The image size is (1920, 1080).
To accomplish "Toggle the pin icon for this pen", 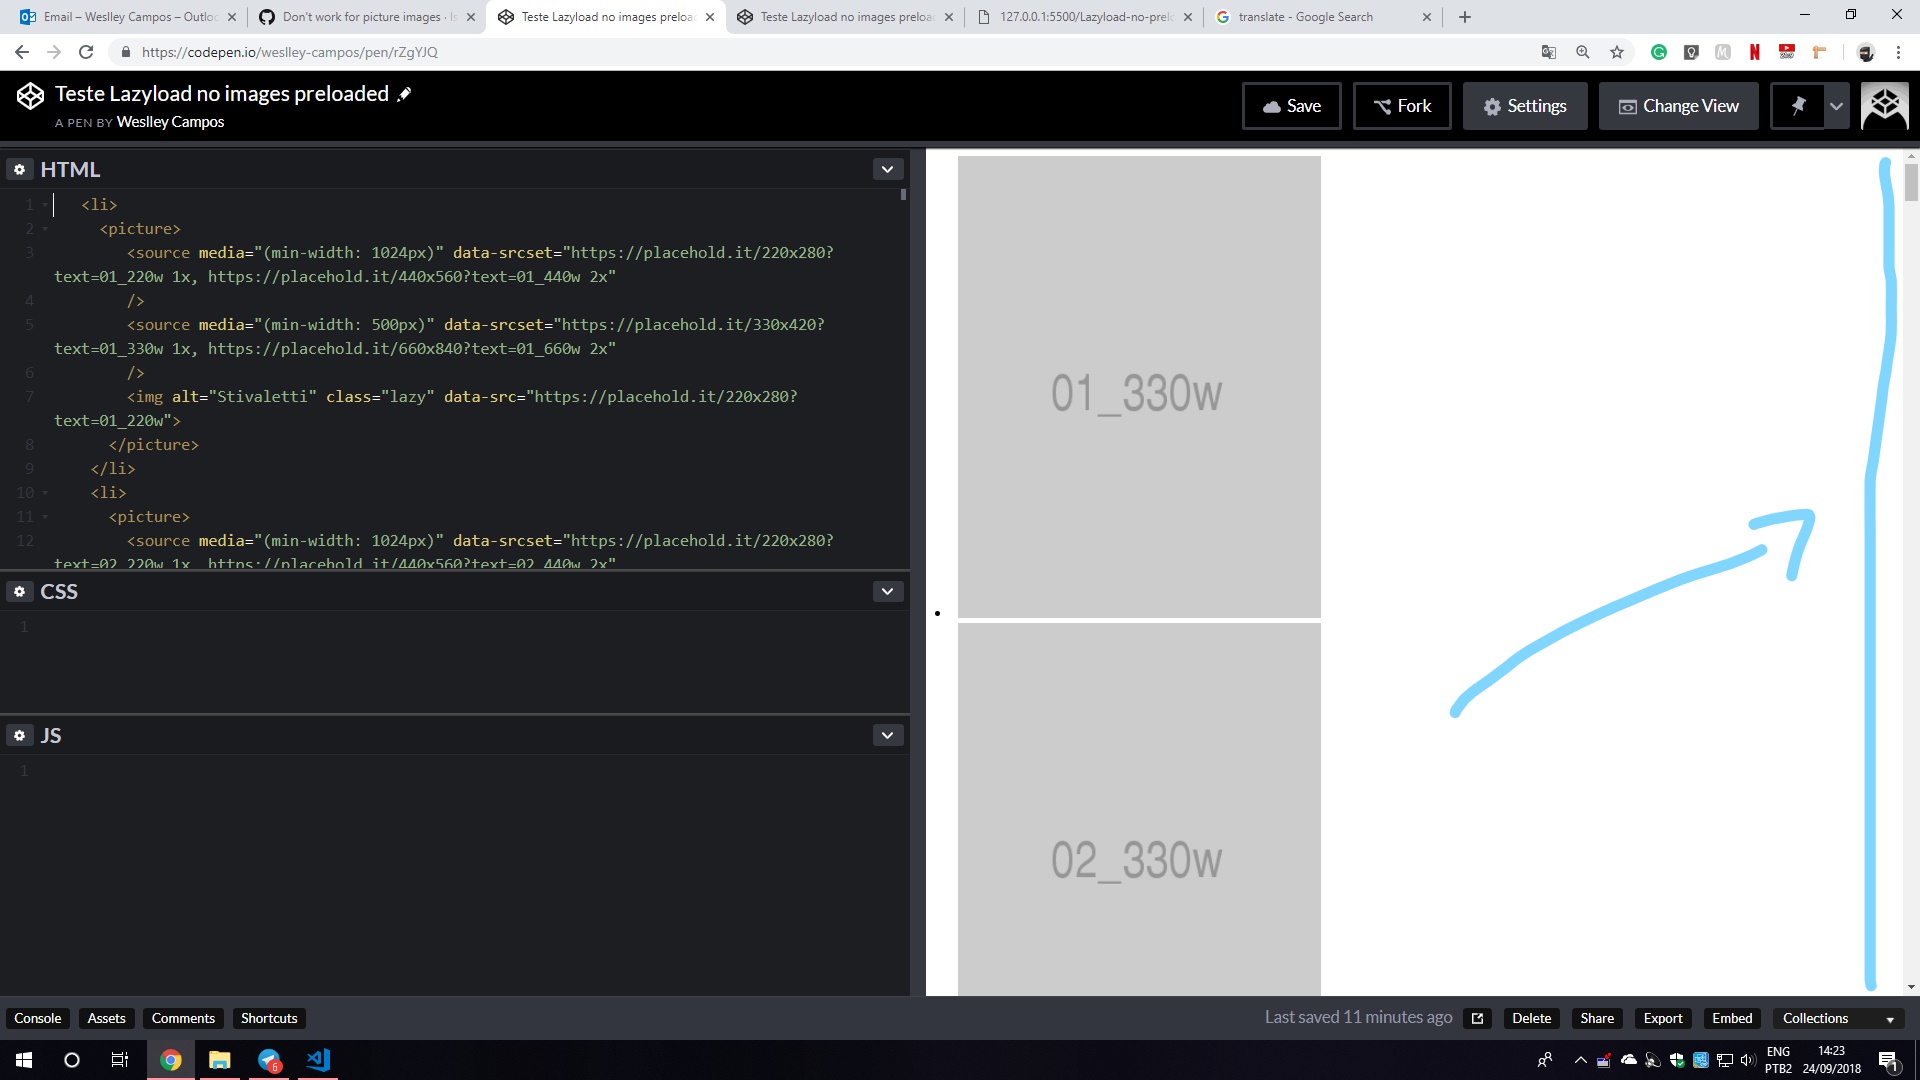I will pos(1798,105).
